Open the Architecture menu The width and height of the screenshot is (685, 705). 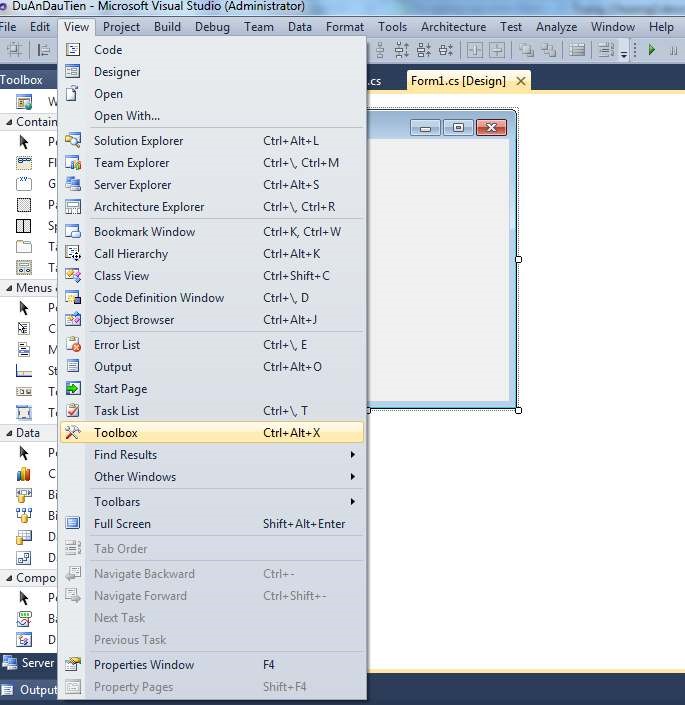453,27
